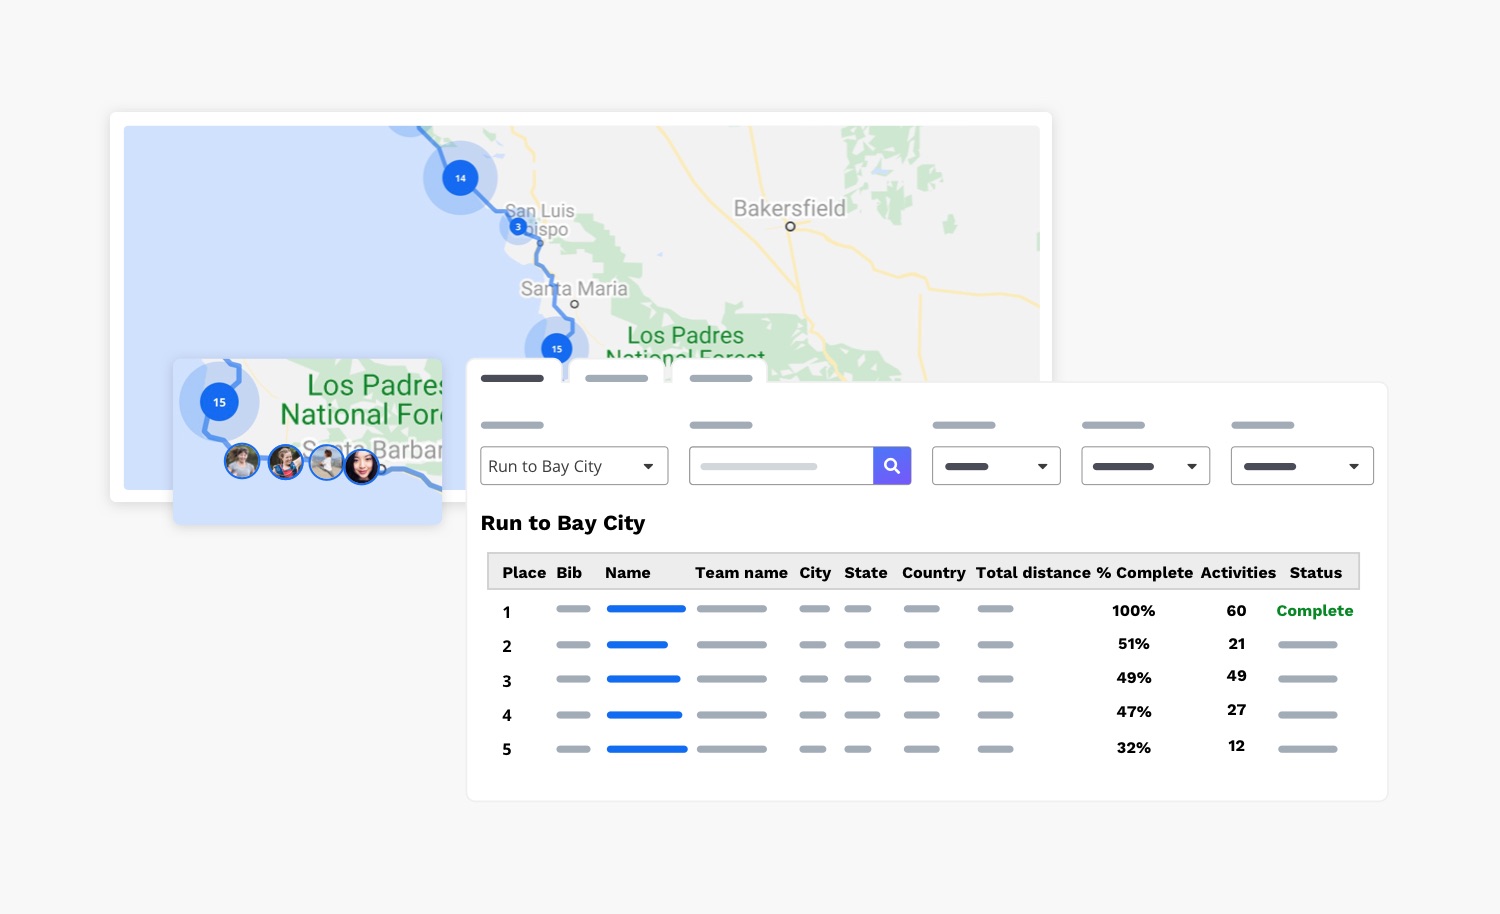Switch to the third tab above filters
Image resolution: width=1500 pixels, height=914 pixels.
click(720, 378)
